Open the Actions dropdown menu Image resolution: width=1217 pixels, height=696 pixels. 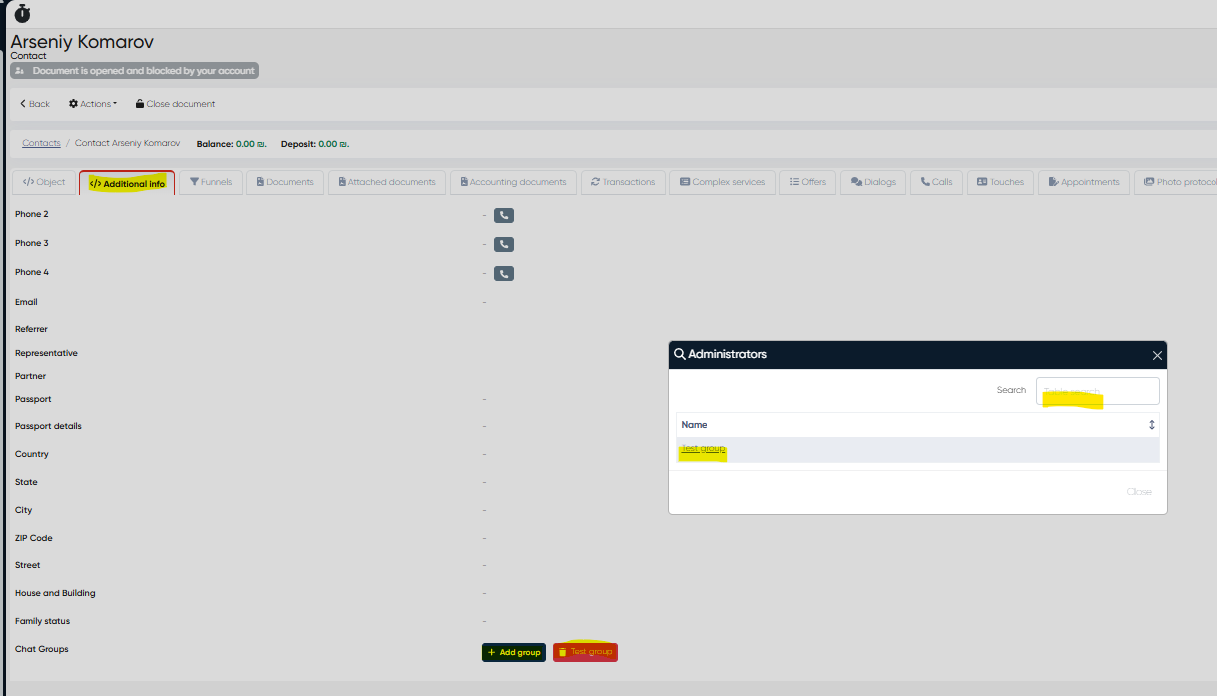click(93, 104)
